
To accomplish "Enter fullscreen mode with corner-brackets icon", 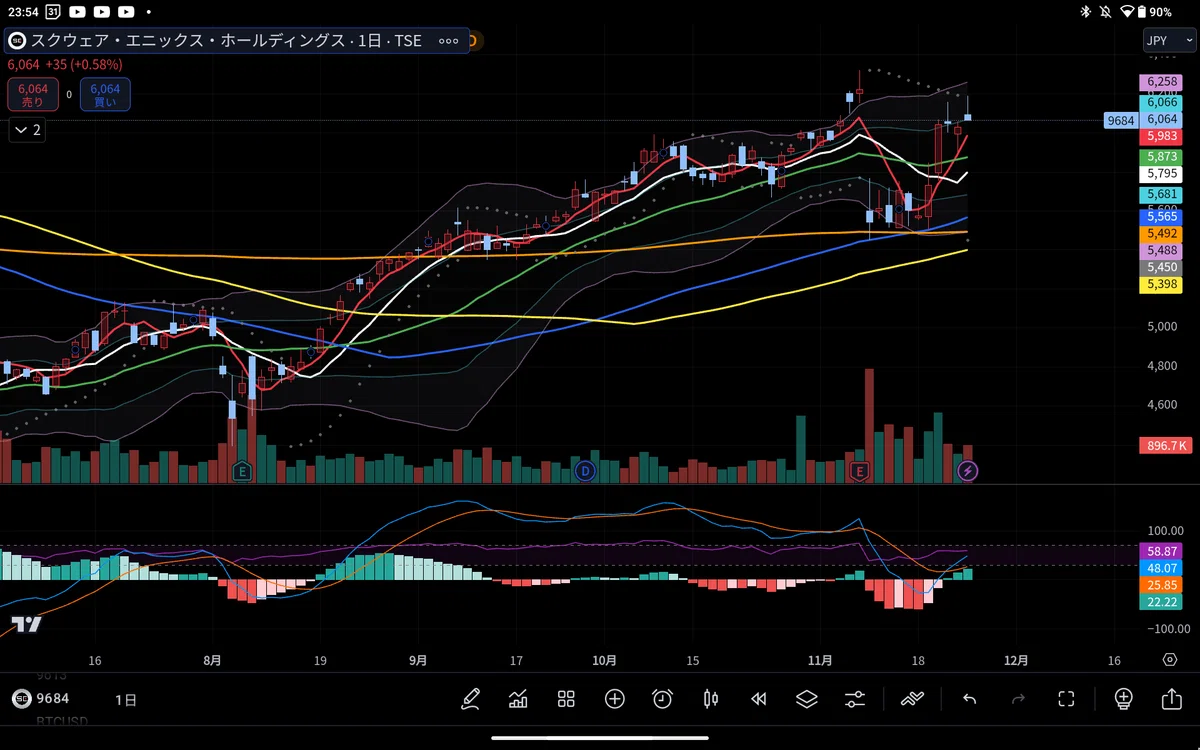I will [x=1066, y=699].
